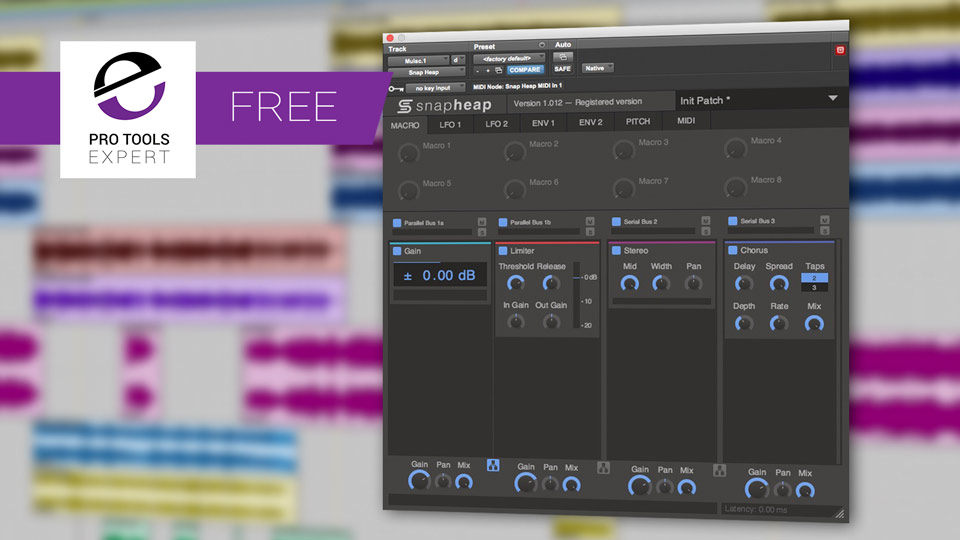Click the red target icon in plugin header
Screen dimensions: 960x540
click(x=840, y=50)
